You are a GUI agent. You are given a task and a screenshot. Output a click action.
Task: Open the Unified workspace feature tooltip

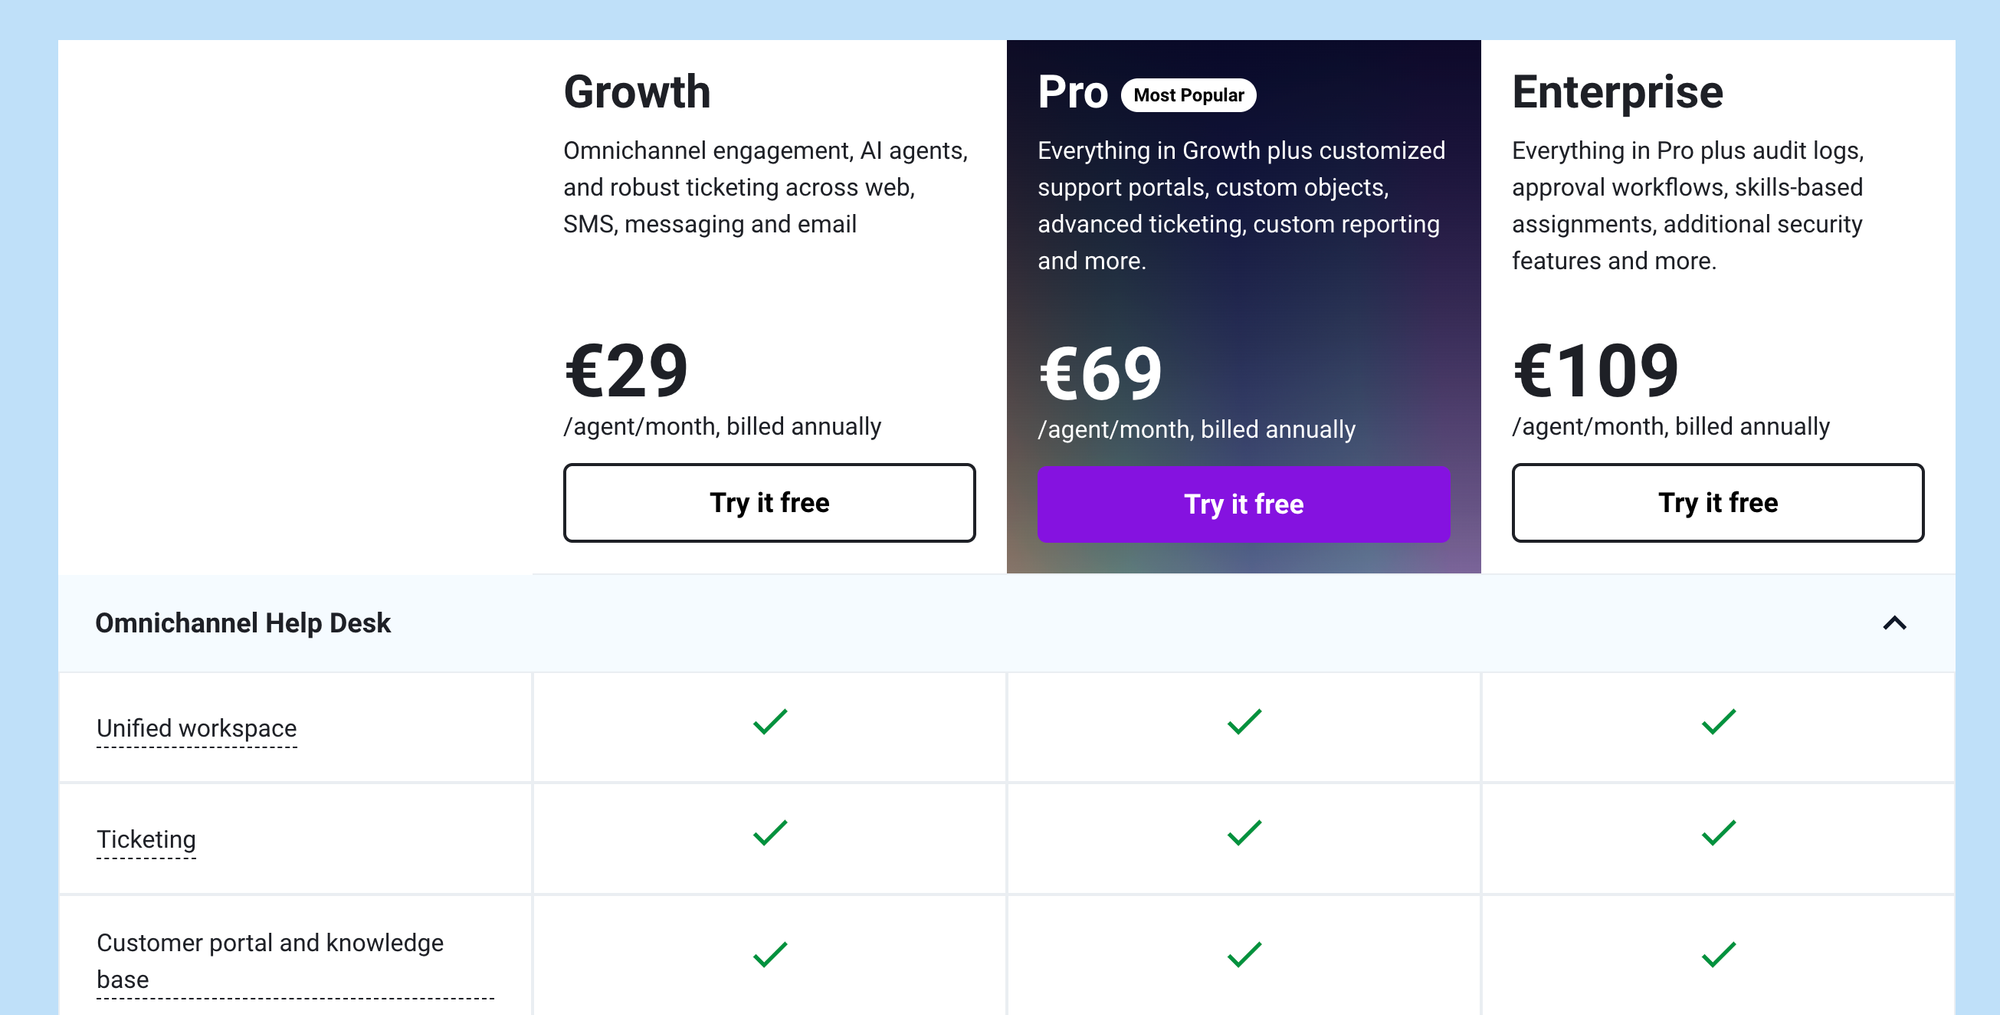pyautogui.click(x=196, y=728)
